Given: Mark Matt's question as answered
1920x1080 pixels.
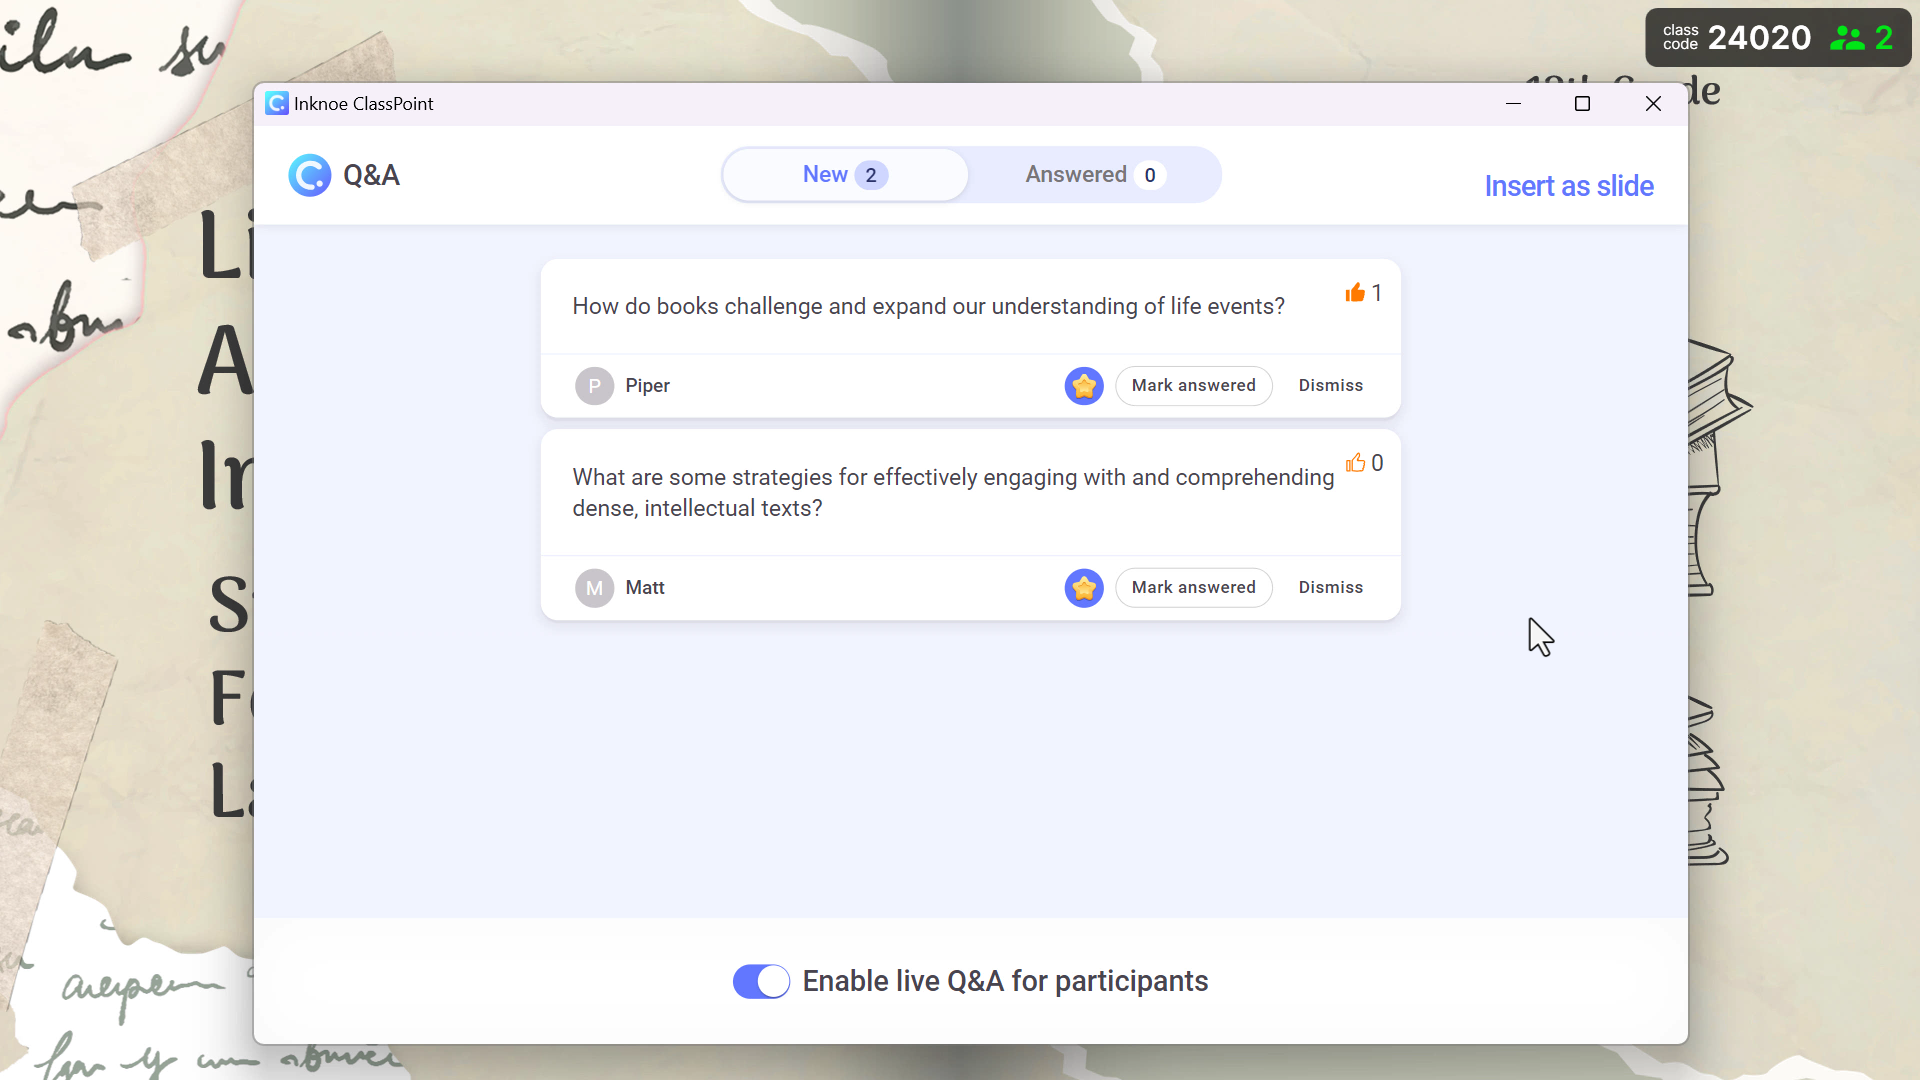Looking at the screenshot, I should [x=1193, y=587].
